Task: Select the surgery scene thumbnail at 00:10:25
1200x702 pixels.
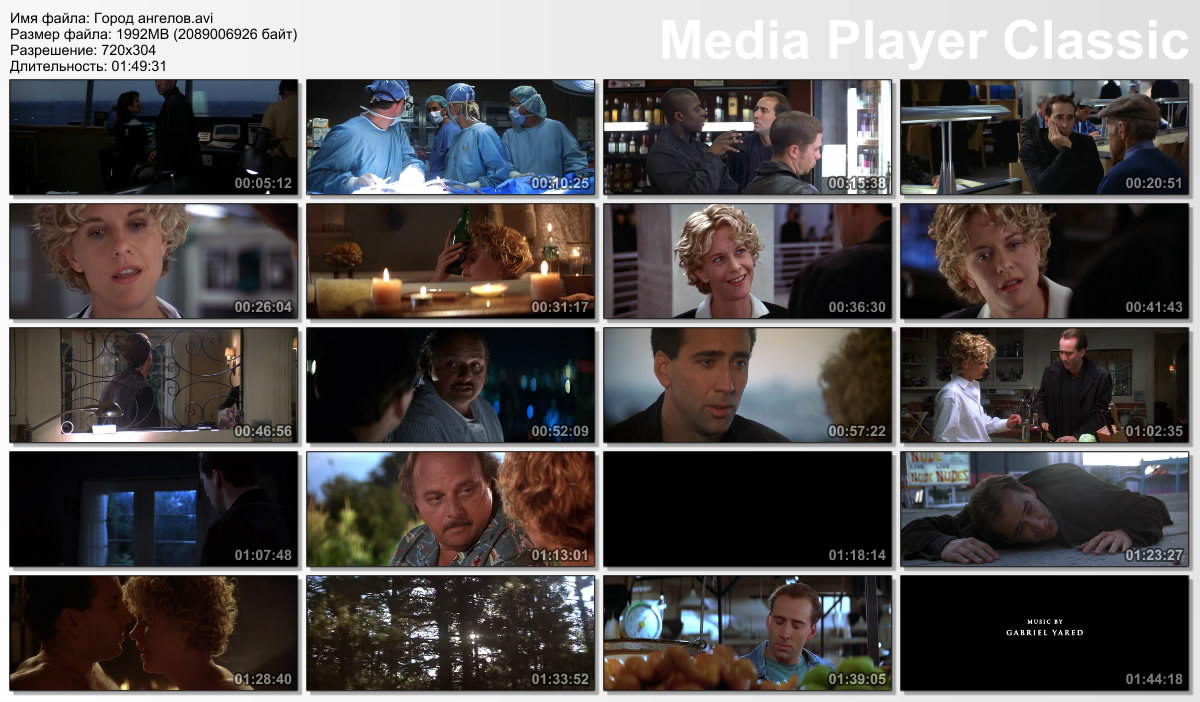Action: [450, 137]
